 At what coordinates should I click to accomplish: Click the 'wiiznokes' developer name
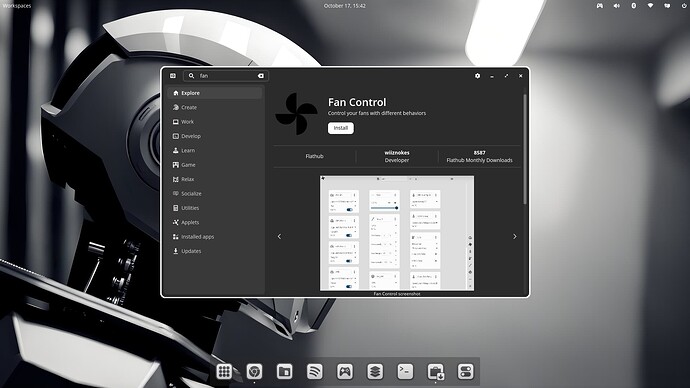[x=397, y=153]
